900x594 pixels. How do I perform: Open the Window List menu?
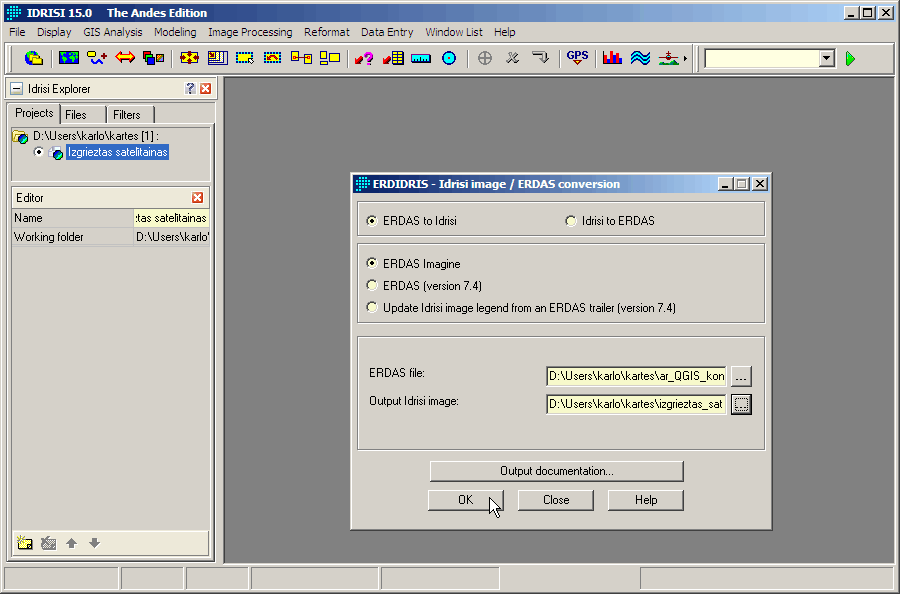point(453,32)
